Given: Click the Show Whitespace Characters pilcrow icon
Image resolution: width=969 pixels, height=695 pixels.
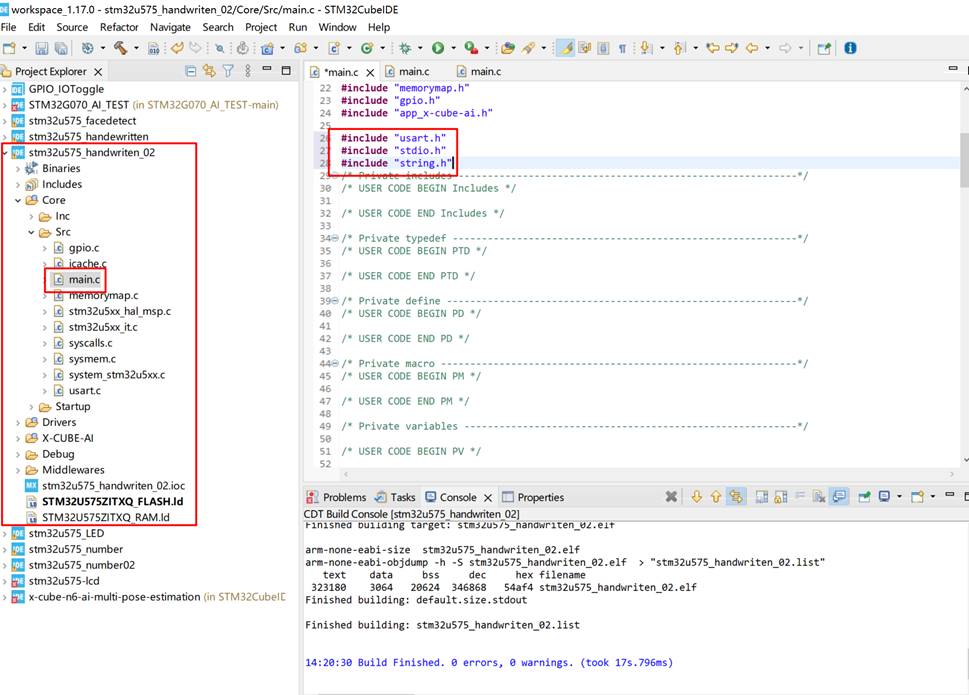Looking at the screenshot, I should tap(622, 48).
